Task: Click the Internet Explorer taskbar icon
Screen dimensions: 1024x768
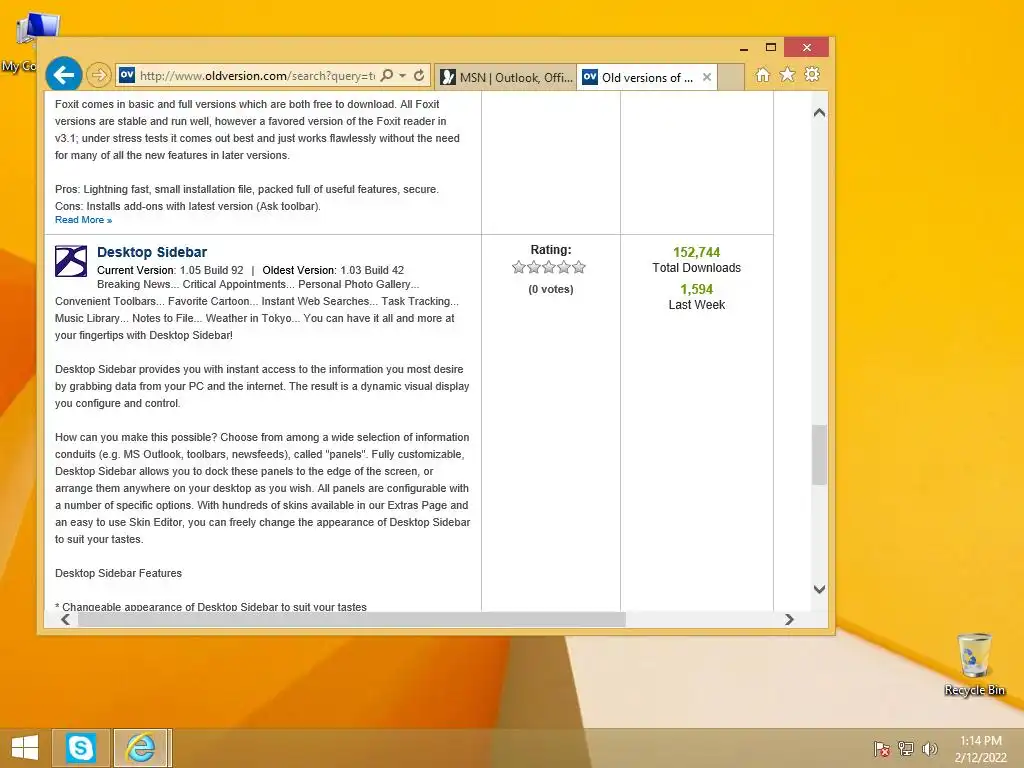Action: coord(142,748)
